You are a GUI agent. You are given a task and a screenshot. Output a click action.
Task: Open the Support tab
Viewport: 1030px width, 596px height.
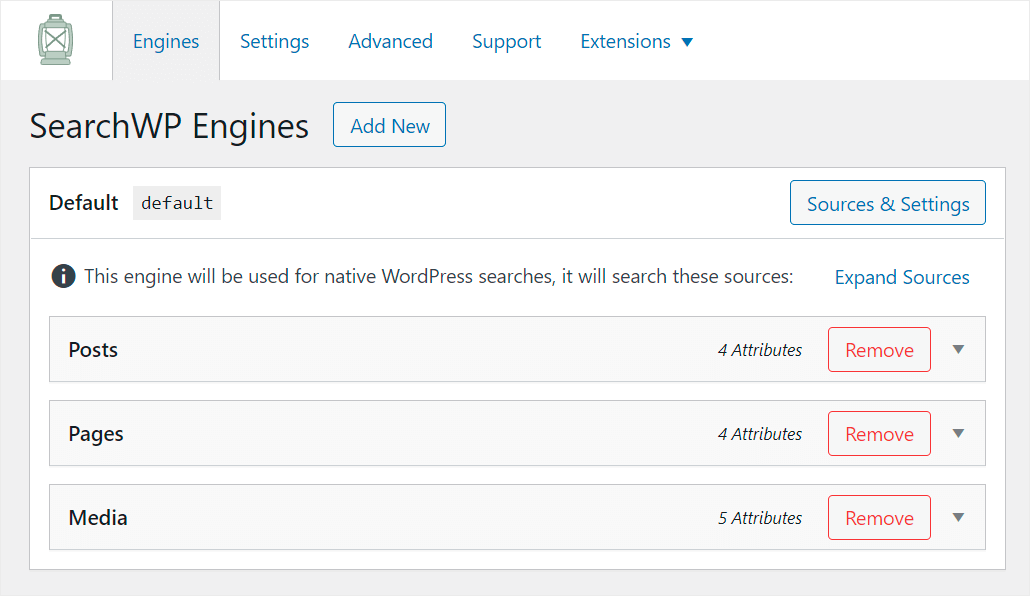(x=506, y=41)
